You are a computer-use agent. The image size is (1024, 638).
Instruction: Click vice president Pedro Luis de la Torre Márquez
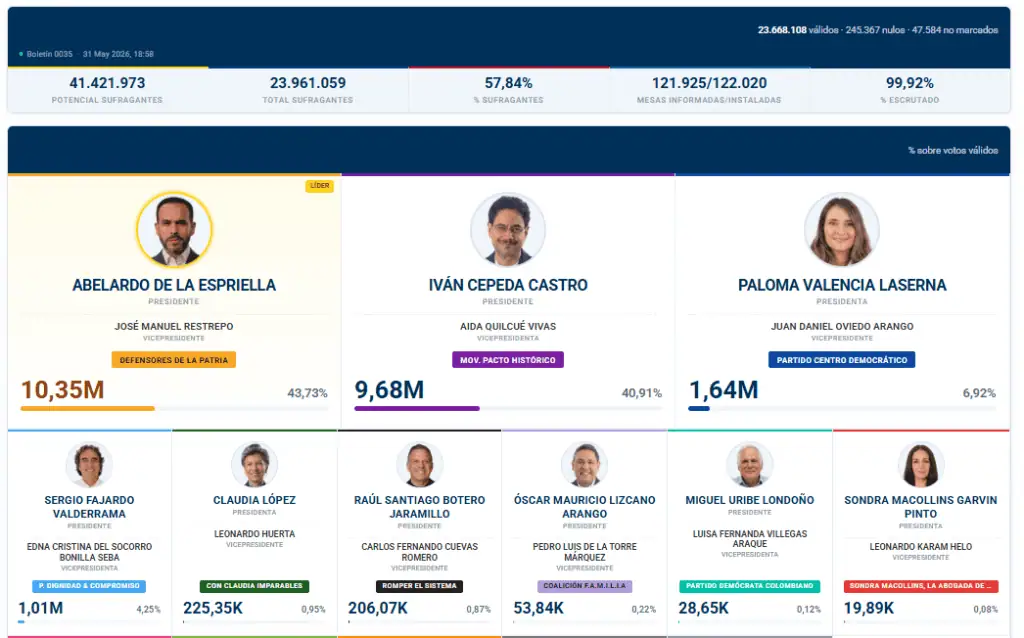point(584,552)
